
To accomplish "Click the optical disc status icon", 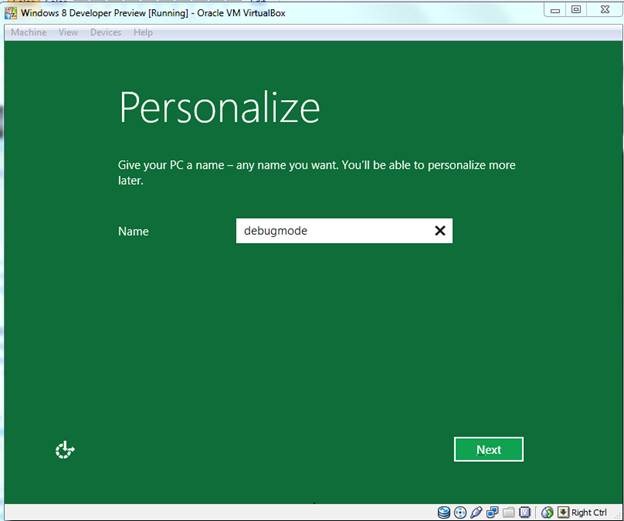I will [460, 512].
